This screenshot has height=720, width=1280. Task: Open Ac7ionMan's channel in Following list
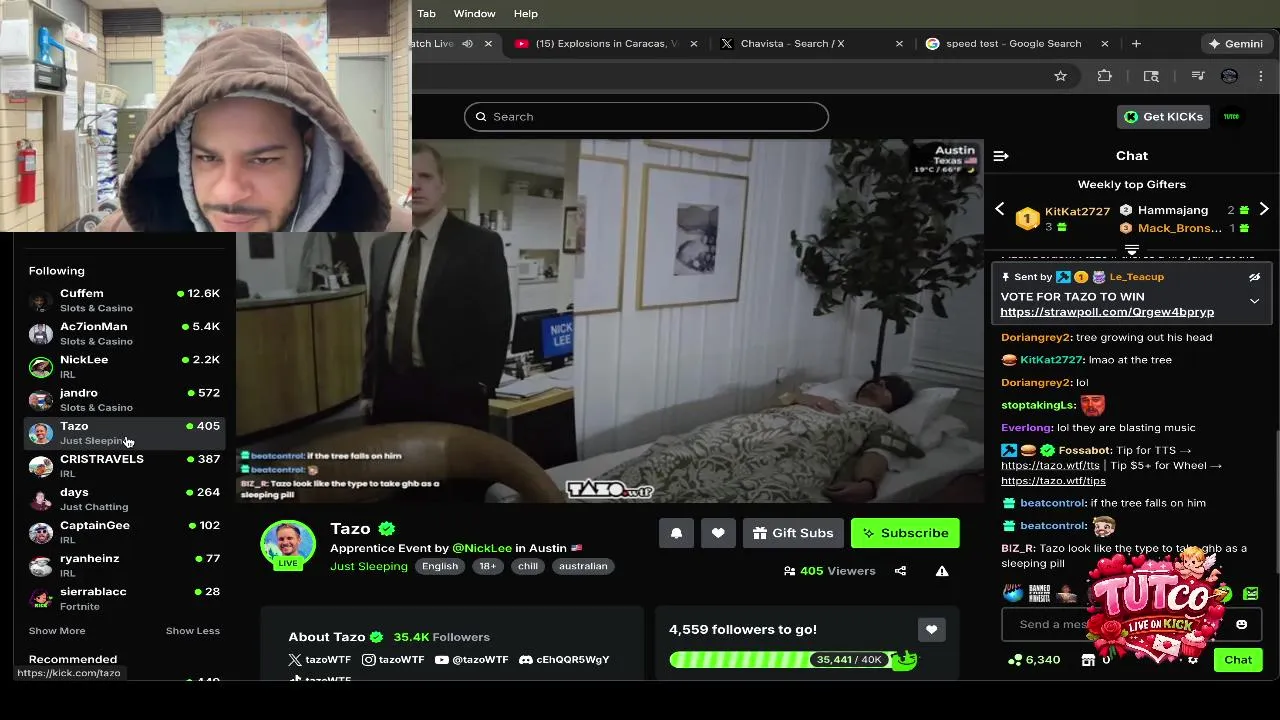point(125,333)
